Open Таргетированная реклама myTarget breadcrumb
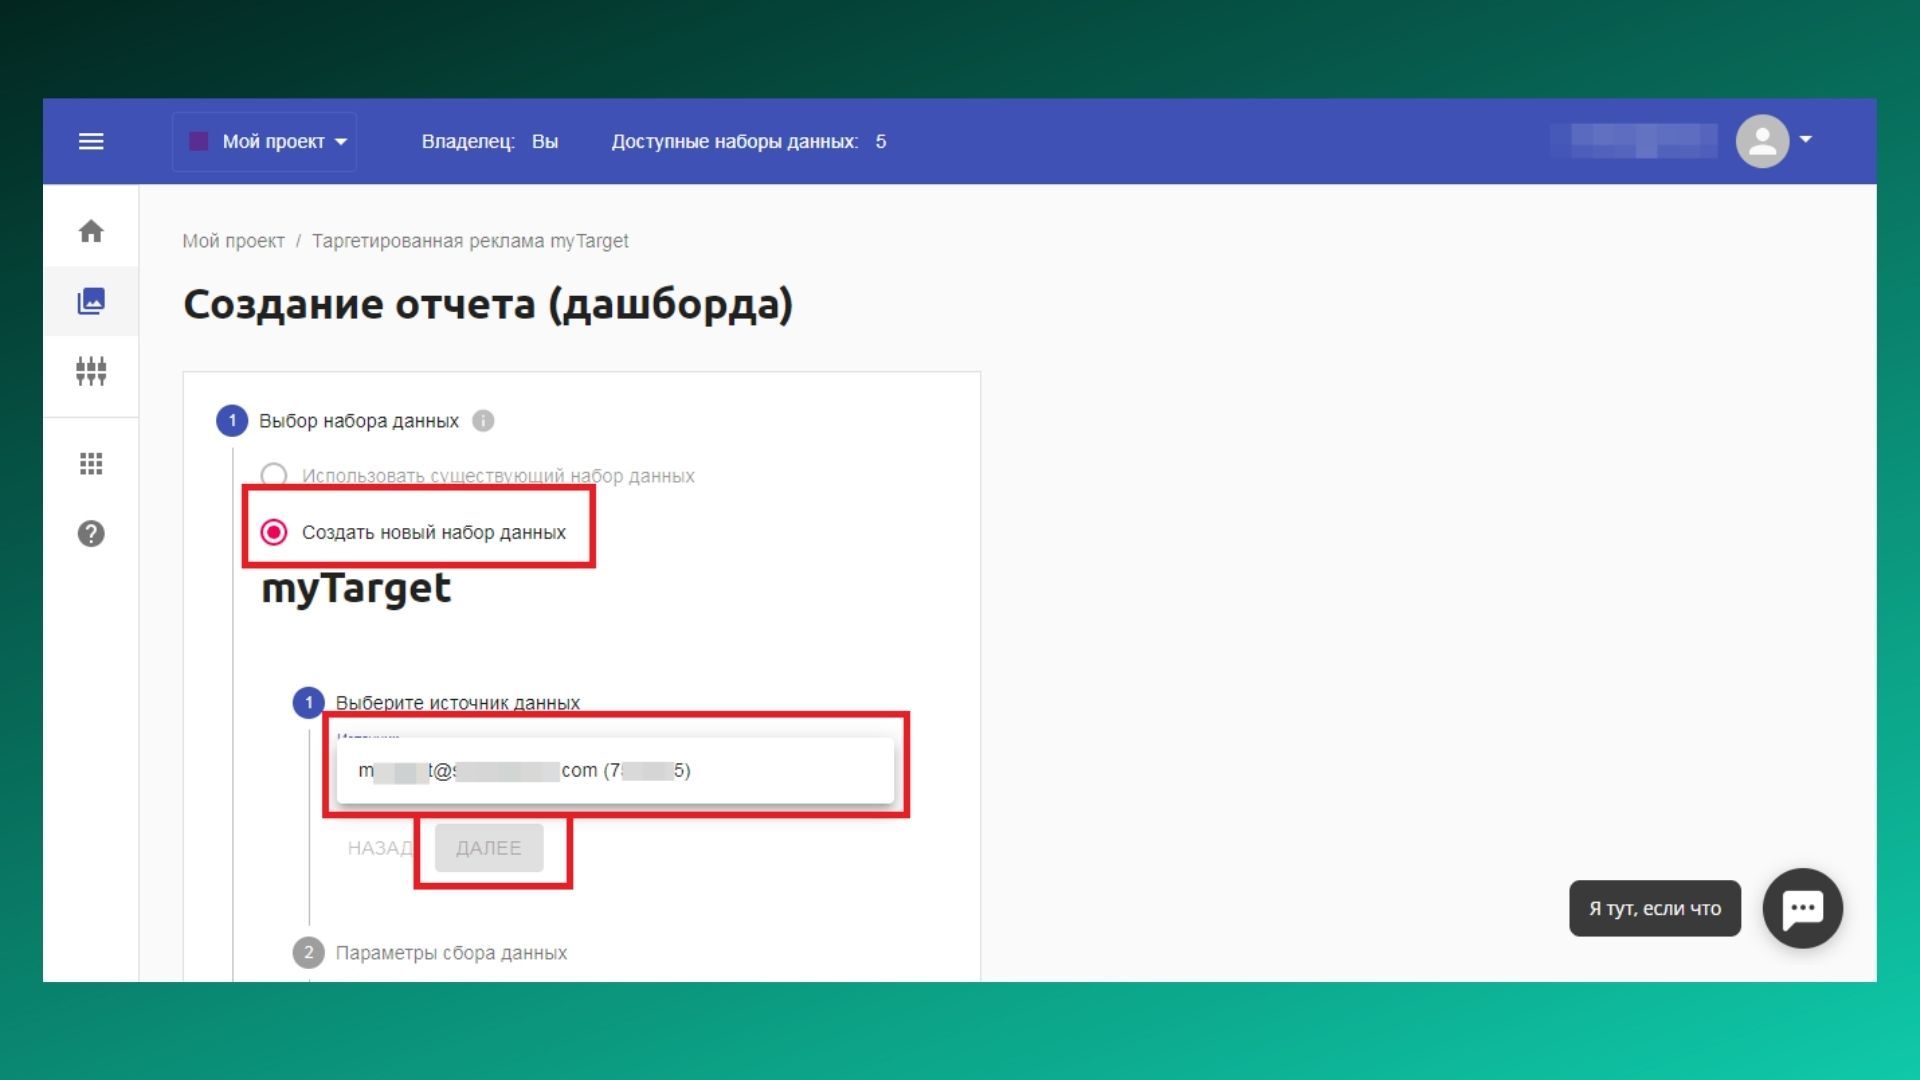Viewport: 1920px width, 1080px height. click(470, 241)
